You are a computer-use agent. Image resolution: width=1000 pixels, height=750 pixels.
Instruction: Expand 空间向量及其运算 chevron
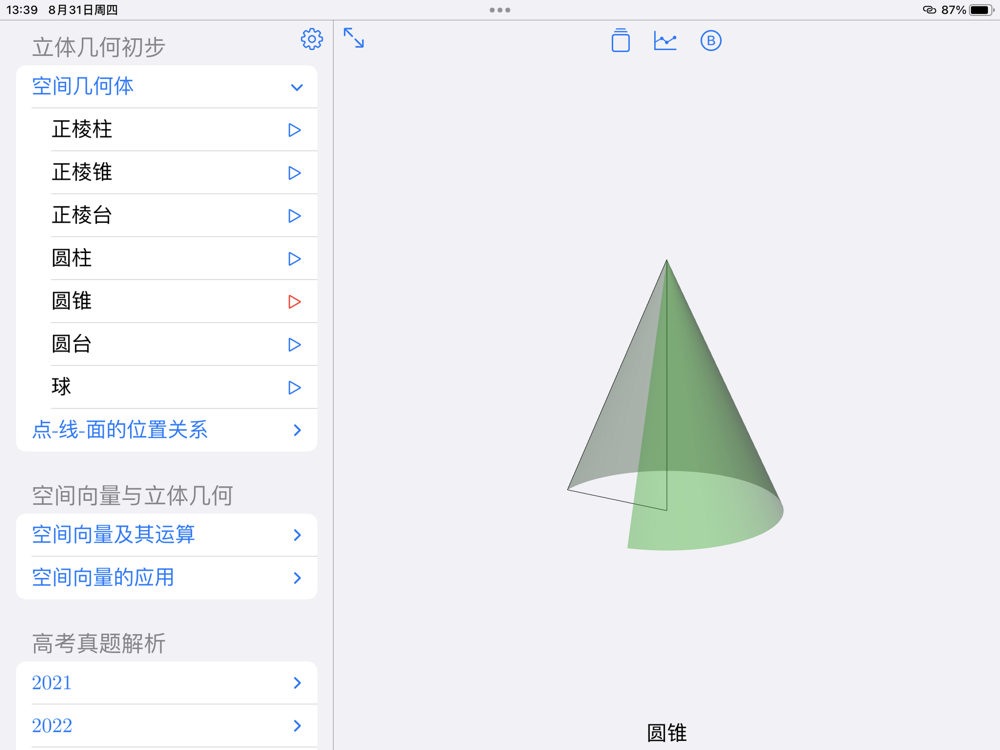pos(297,535)
